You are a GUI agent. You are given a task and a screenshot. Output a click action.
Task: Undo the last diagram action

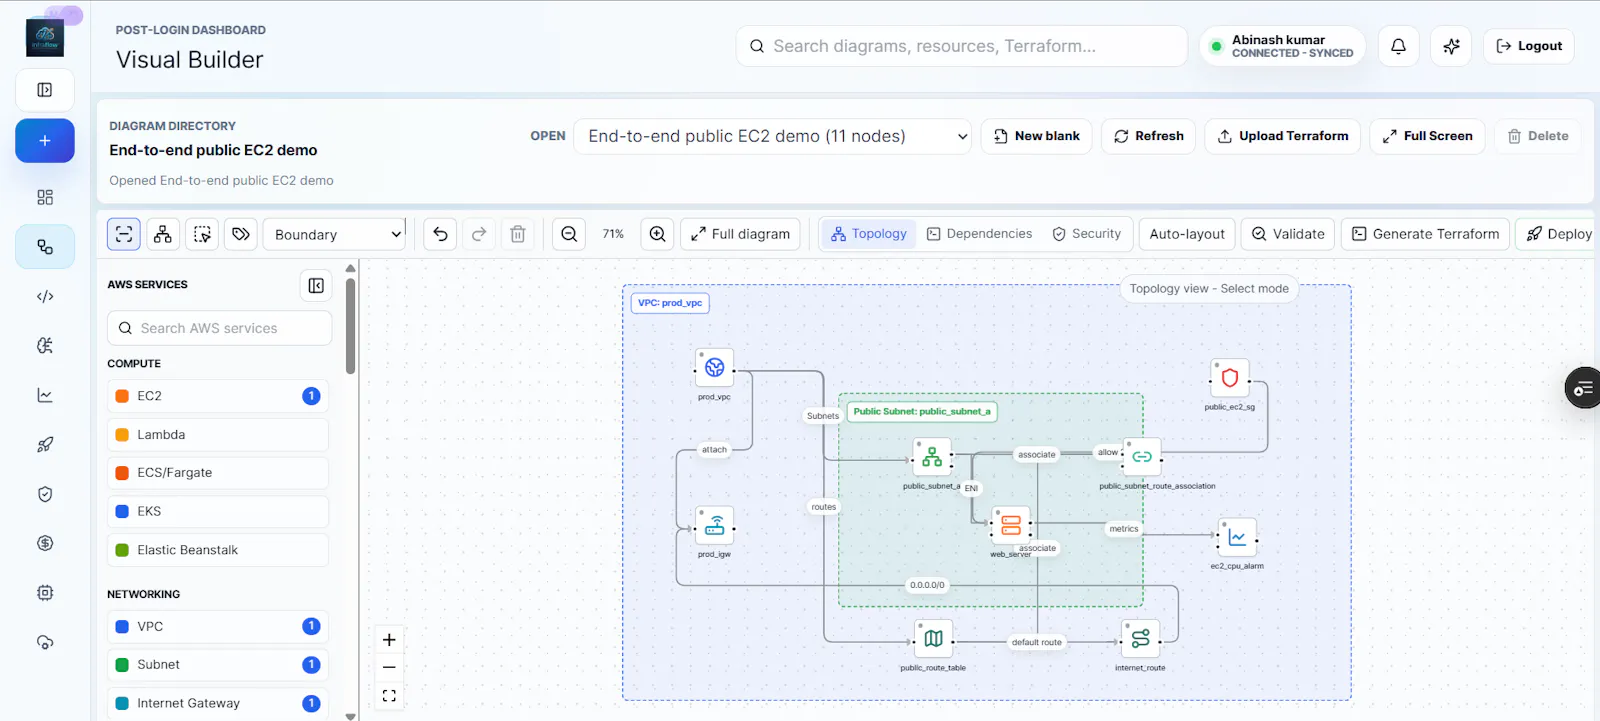click(x=440, y=234)
